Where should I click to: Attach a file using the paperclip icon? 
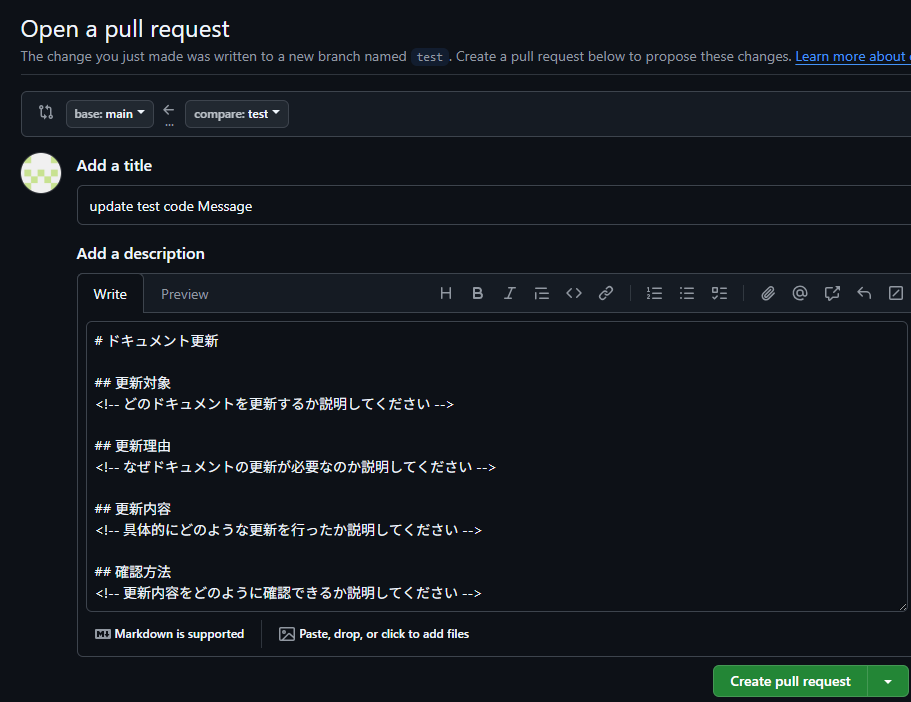768,293
